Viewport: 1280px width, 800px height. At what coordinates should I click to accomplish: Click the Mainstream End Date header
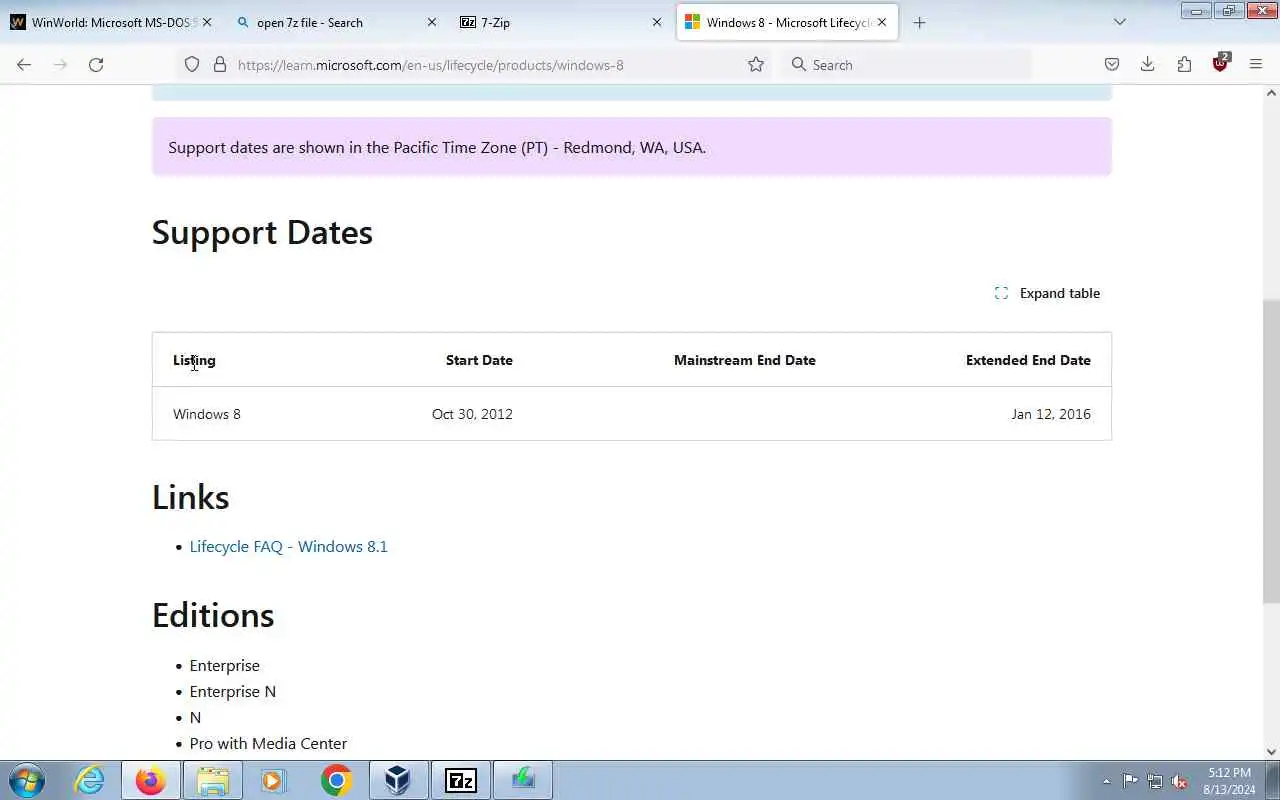click(745, 360)
